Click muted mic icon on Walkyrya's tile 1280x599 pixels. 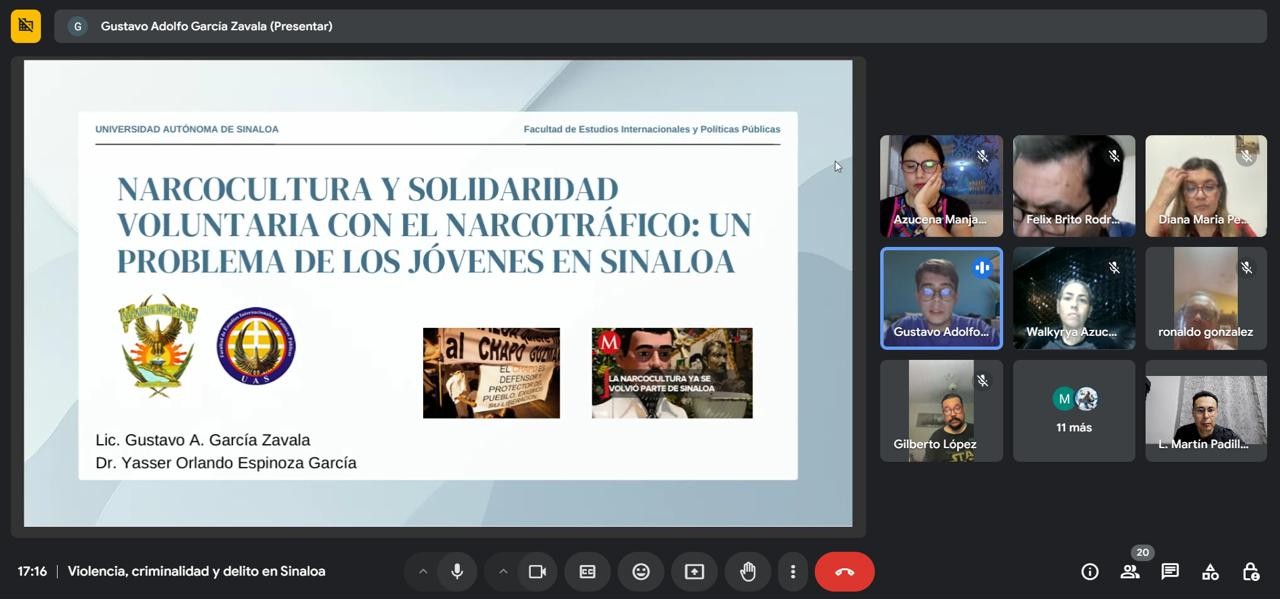click(1114, 268)
